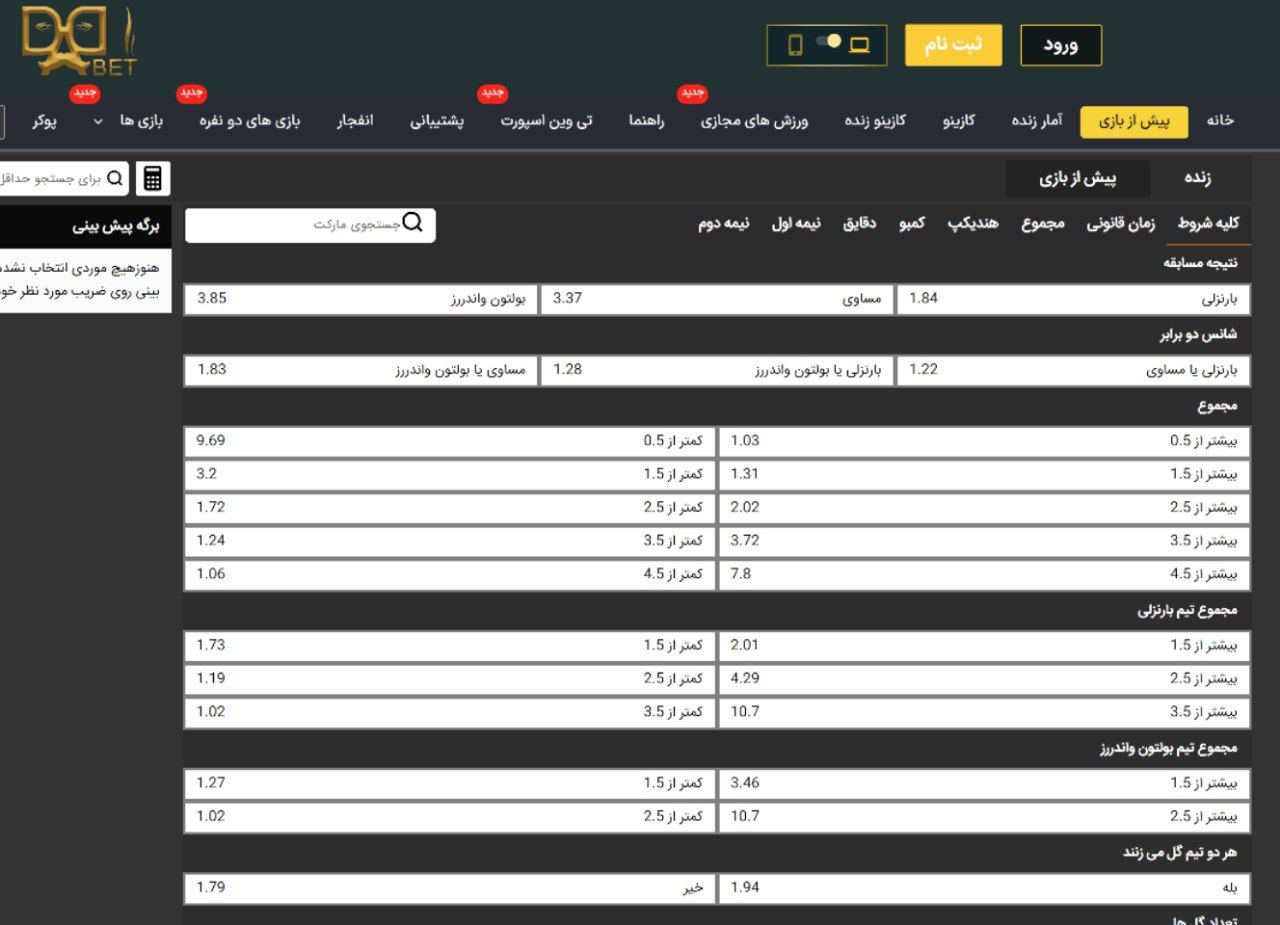The height and width of the screenshot is (925, 1280).
Task: Click the DaBet logo in the header
Action: click(78, 42)
